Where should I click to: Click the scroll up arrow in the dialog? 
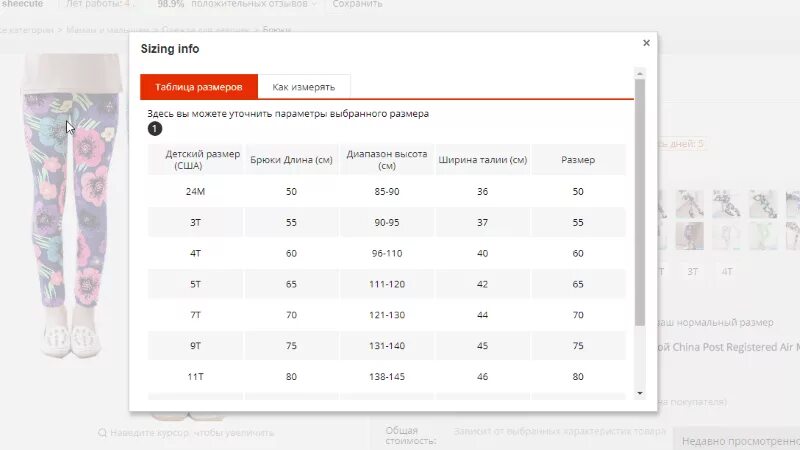click(x=640, y=74)
